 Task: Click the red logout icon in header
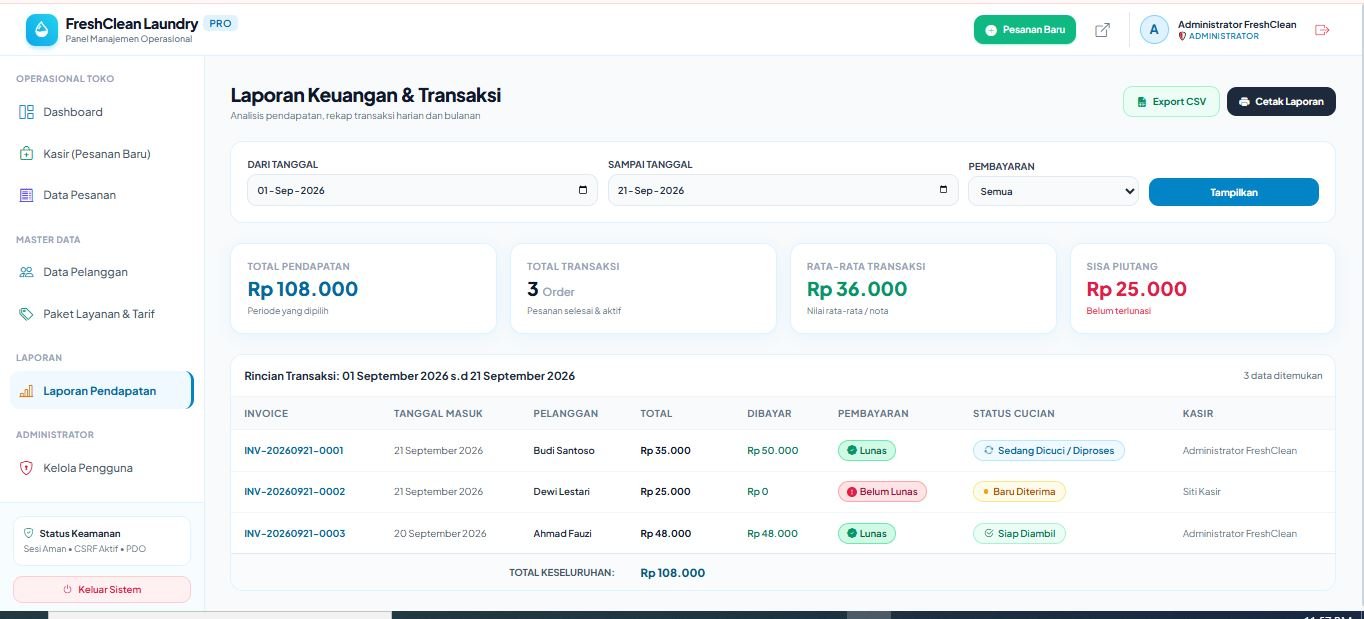tap(1322, 30)
